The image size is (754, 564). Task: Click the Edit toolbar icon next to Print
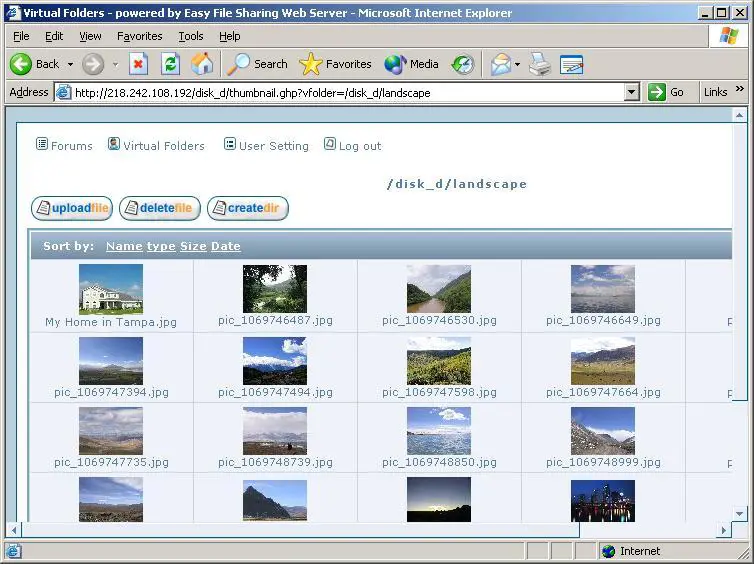pyautogui.click(x=572, y=64)
